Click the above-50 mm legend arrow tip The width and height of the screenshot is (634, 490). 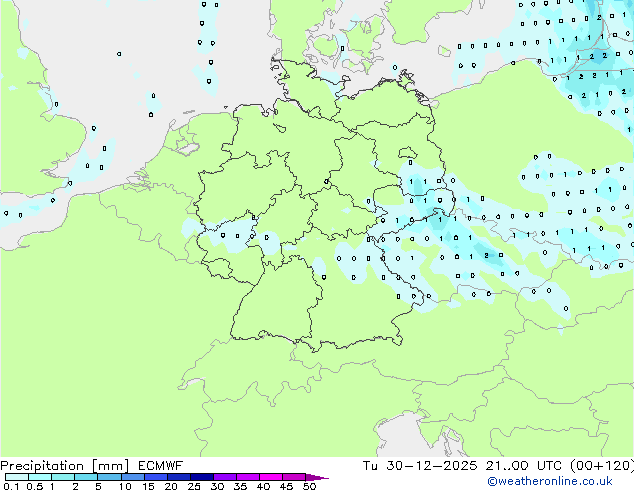[x=317, y=478]
